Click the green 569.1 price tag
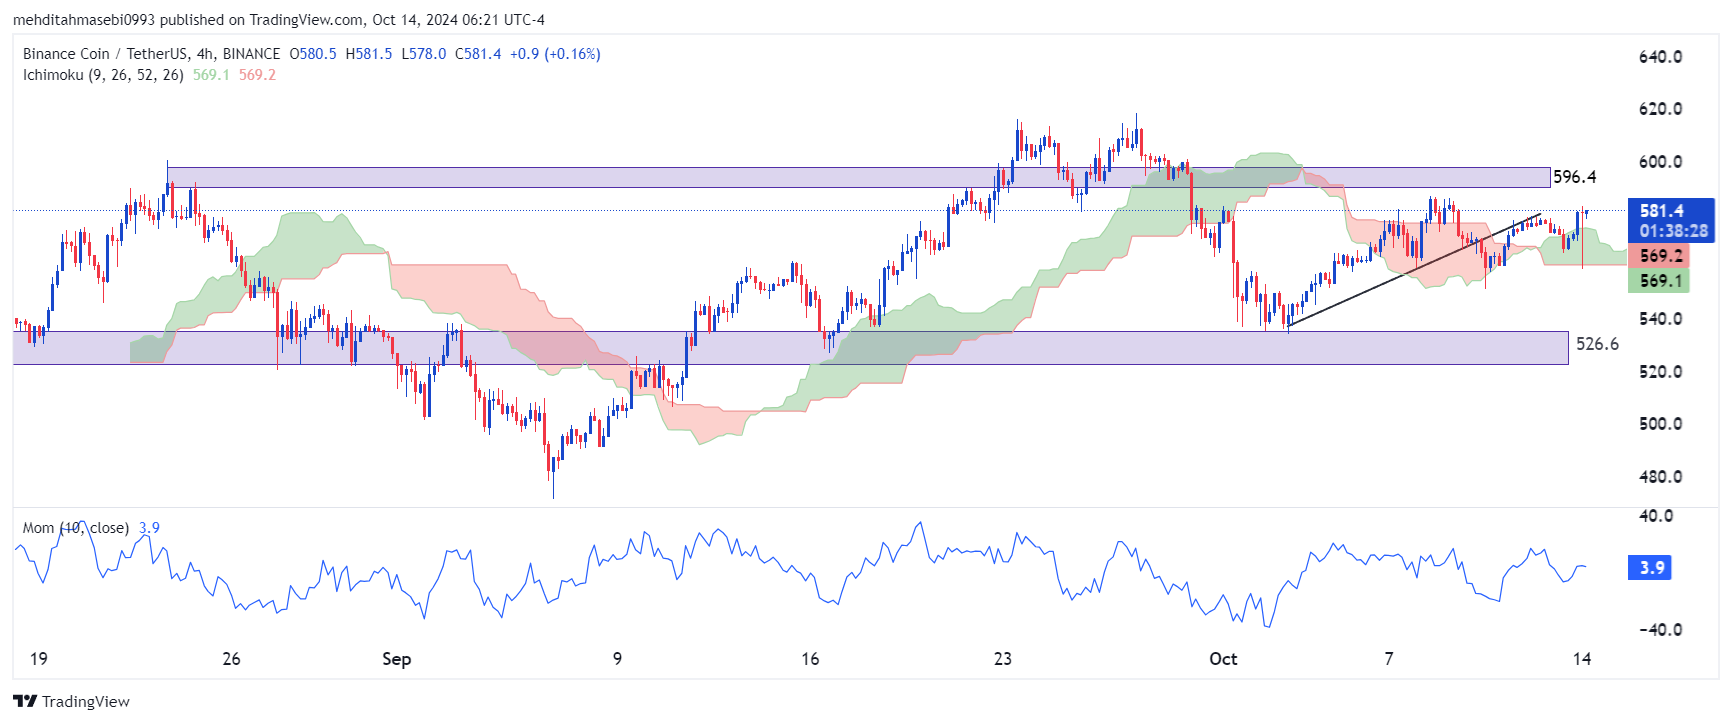The height and width of the screenshot is (723, 1732). [x=1659, y=281]
